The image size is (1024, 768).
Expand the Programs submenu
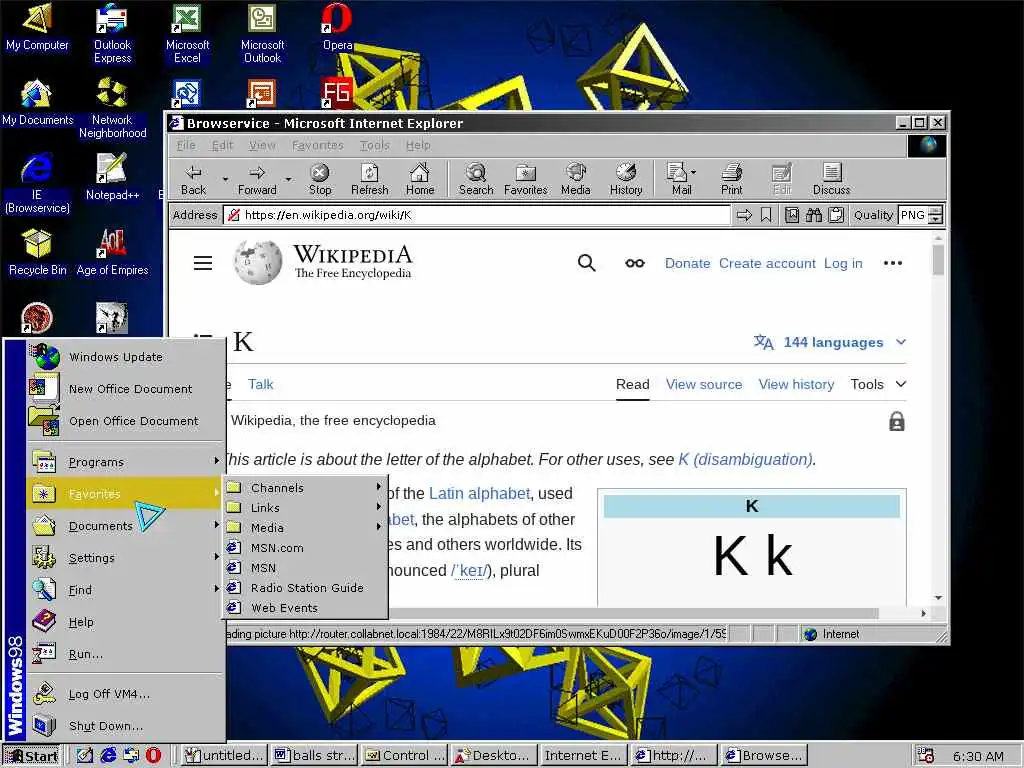(127, 462)
